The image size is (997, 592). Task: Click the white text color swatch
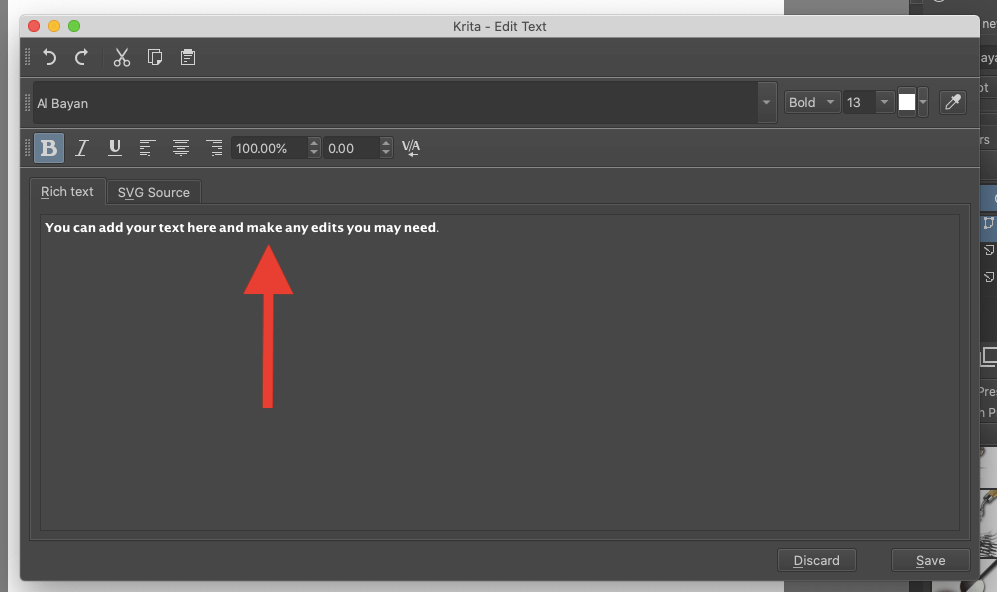pyautogui.click(x=907, y=102)
